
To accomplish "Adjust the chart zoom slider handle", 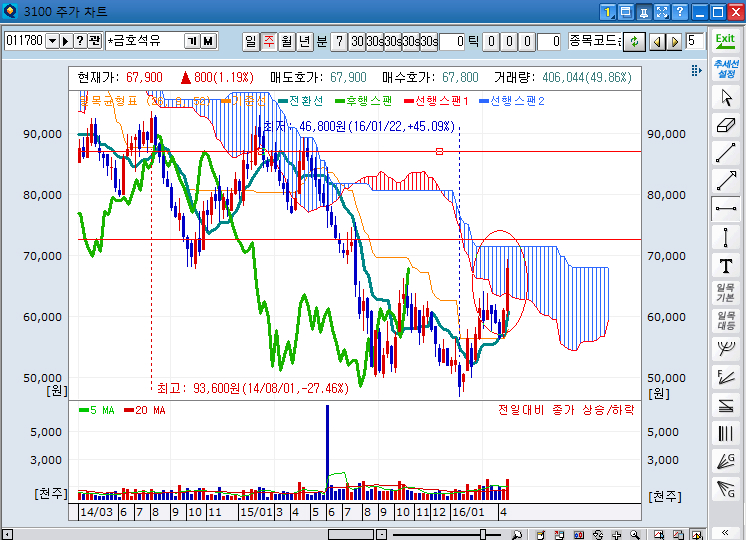I will coord(484,534).
